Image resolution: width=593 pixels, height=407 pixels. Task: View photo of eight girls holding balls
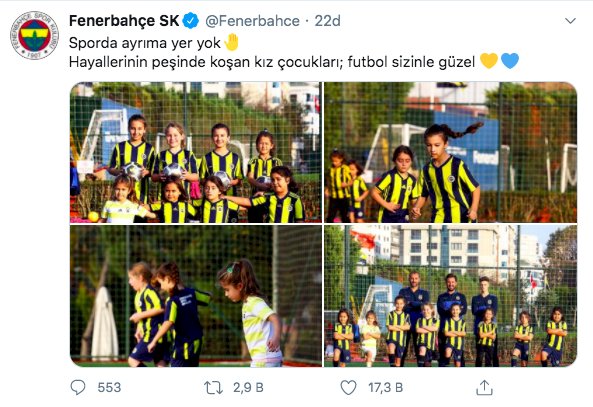coord(196,152)
